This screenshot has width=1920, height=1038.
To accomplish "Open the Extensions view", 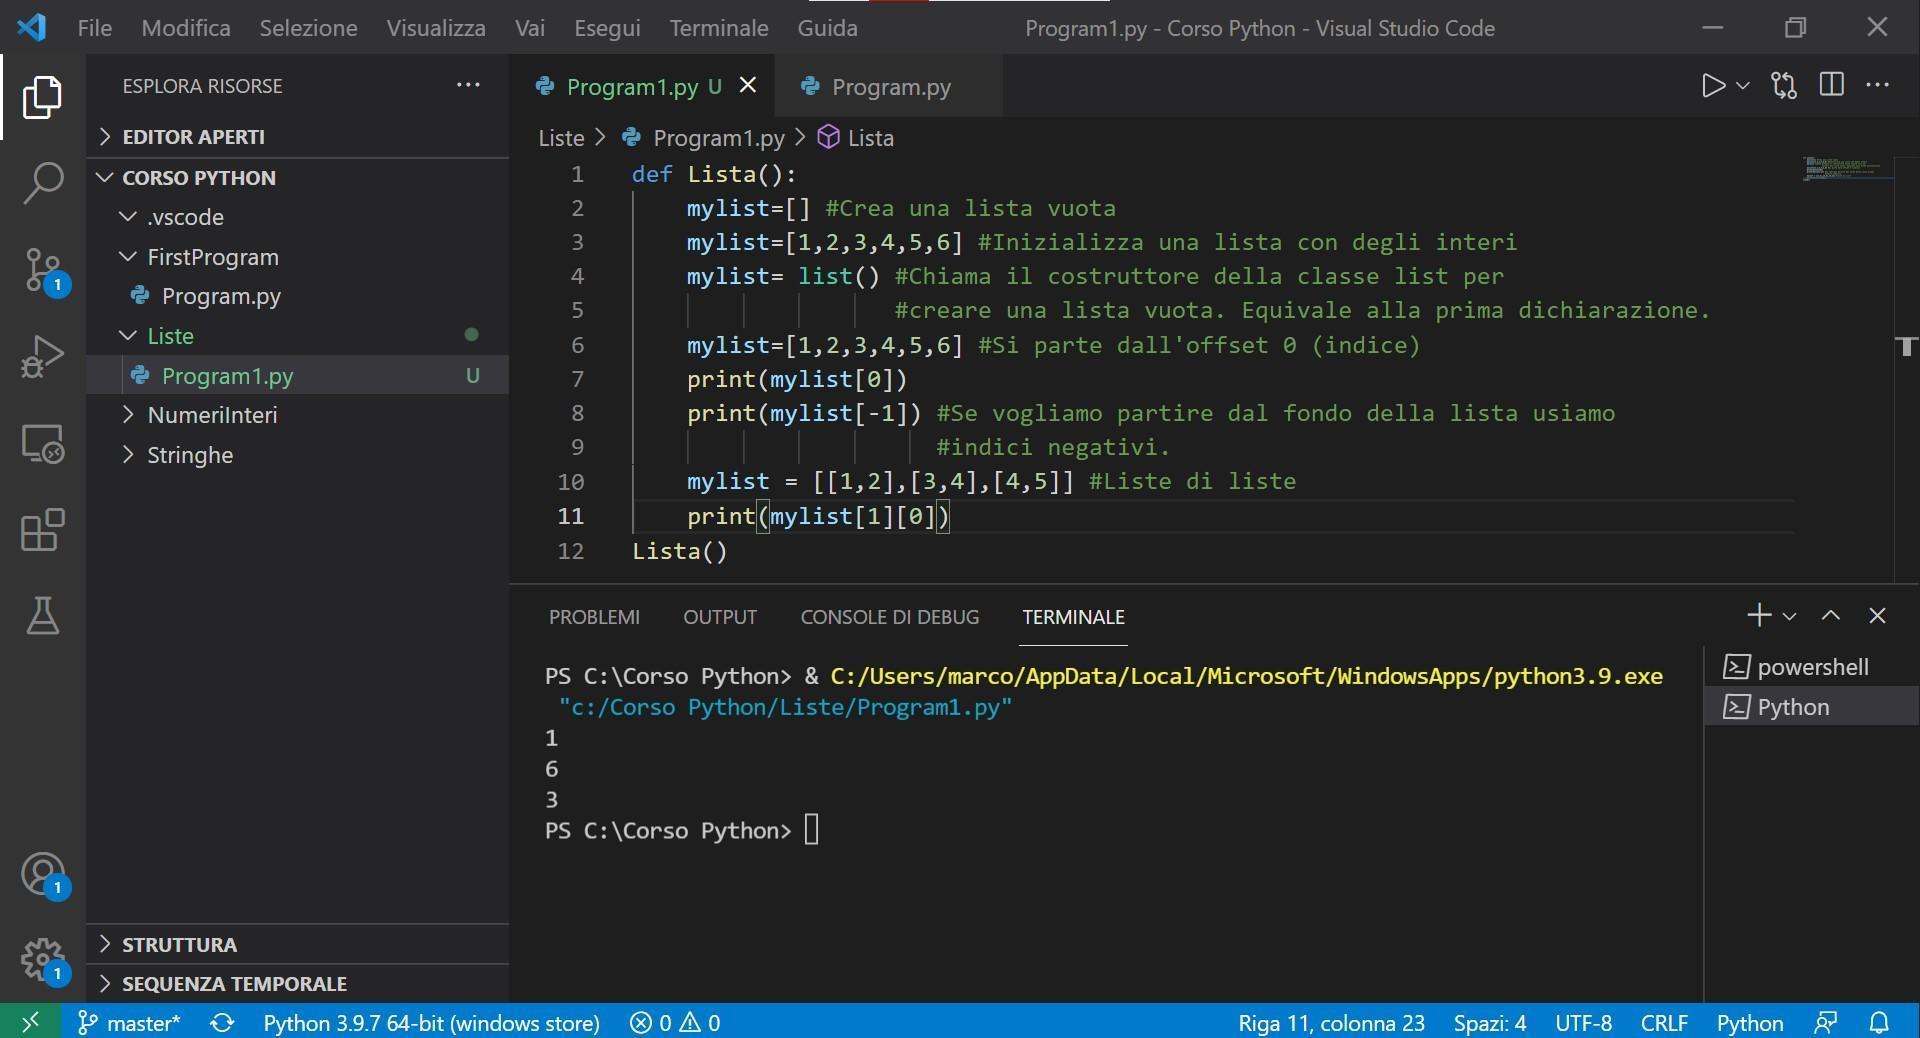I will [x=42, y=530].
